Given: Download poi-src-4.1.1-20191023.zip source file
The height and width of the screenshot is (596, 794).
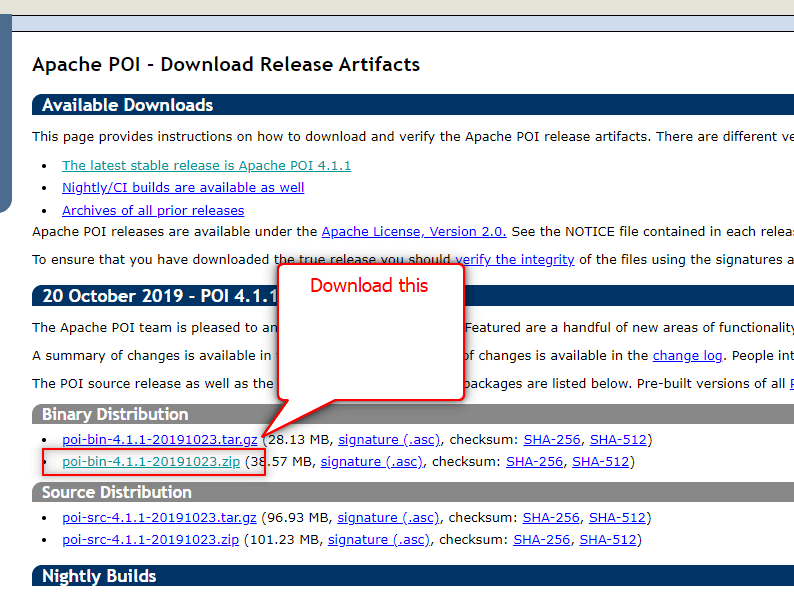Looking at the screenshot, I should point(150,539).
